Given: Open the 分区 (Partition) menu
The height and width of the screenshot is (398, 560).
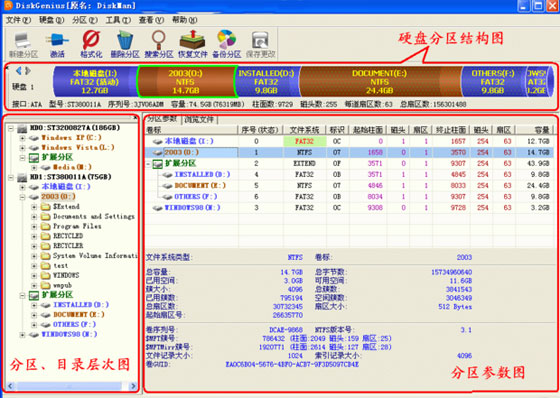Looking at the screenshot, I should click(85, 20).
